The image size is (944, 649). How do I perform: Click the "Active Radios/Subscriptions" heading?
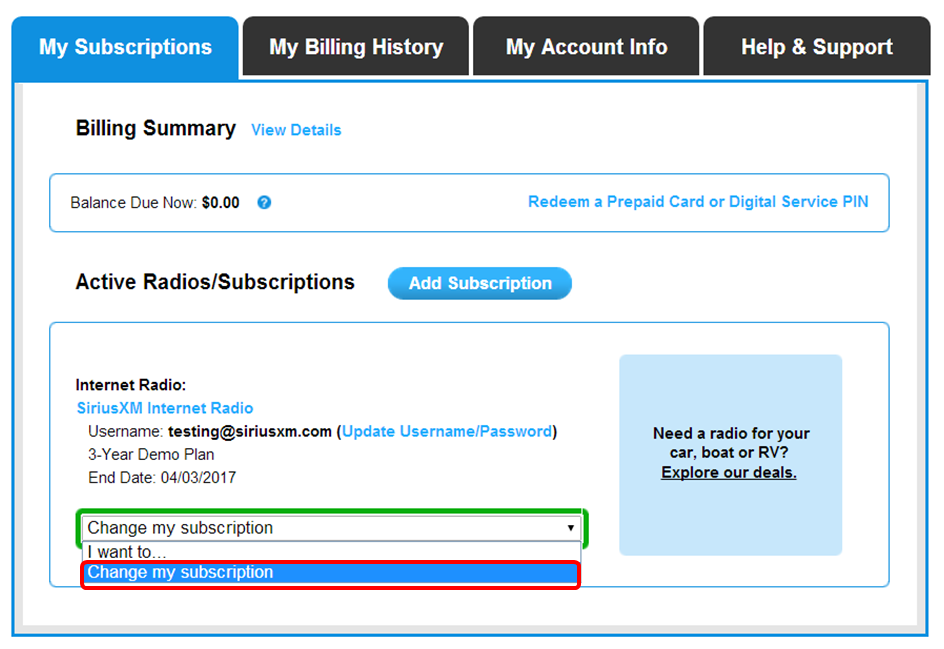(x=215, y=282)
